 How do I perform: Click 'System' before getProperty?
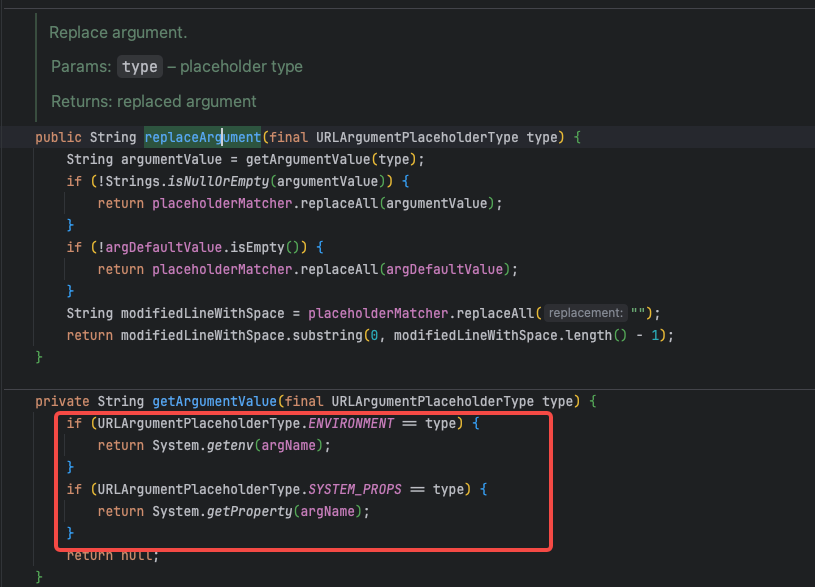point(175,512)
